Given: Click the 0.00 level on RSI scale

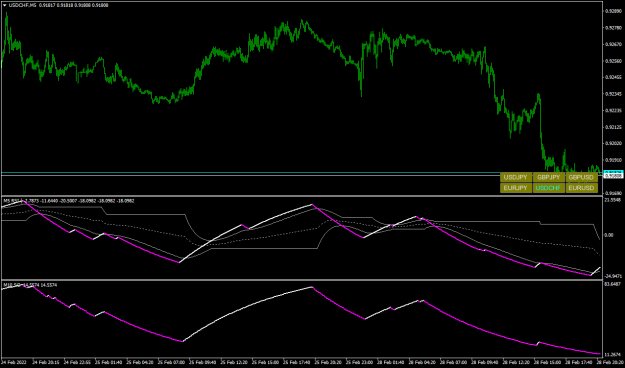Looking at the screenshot, I should pyautogui.click(x=609, y=235).
